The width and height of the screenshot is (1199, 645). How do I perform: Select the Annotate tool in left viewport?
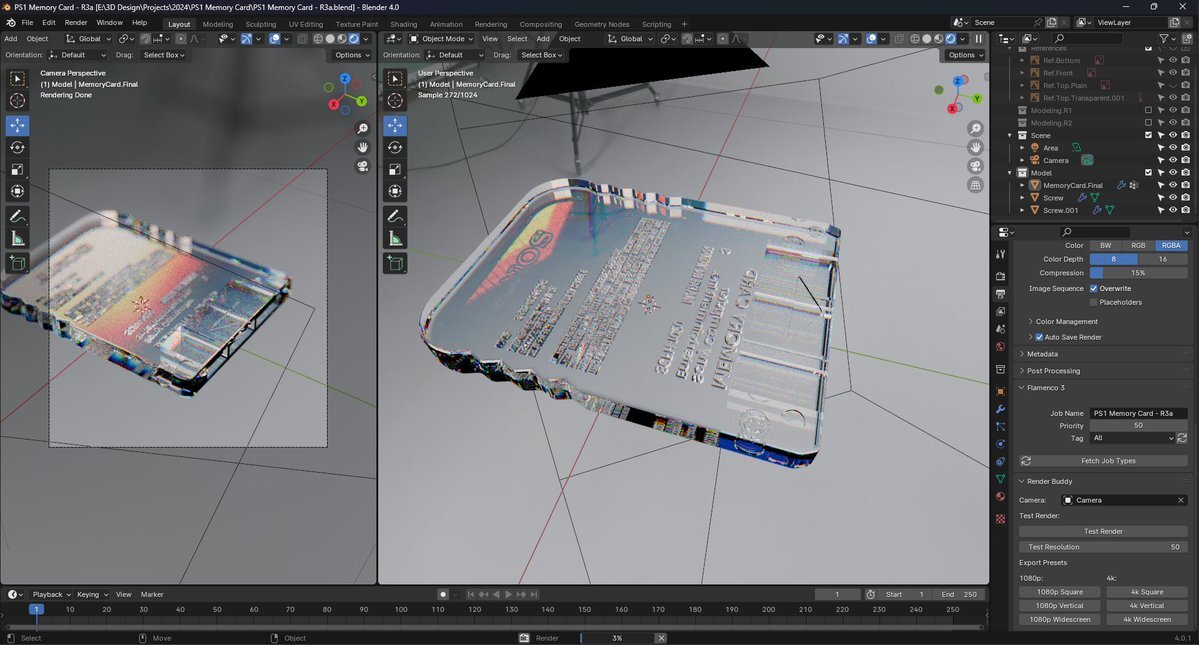click(x=17, y=217)
